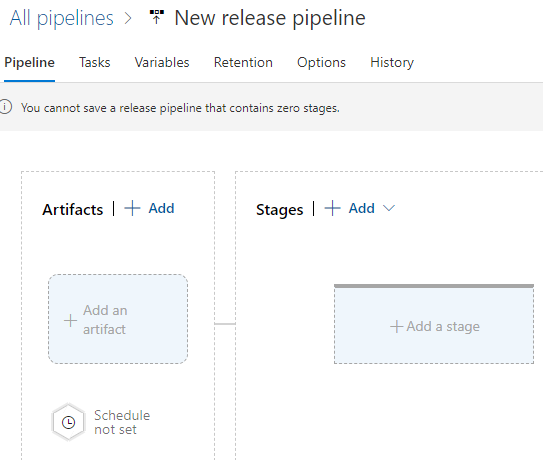Select the Pipeline tab
The image size is (543, 460).
[x=29, y=62]
